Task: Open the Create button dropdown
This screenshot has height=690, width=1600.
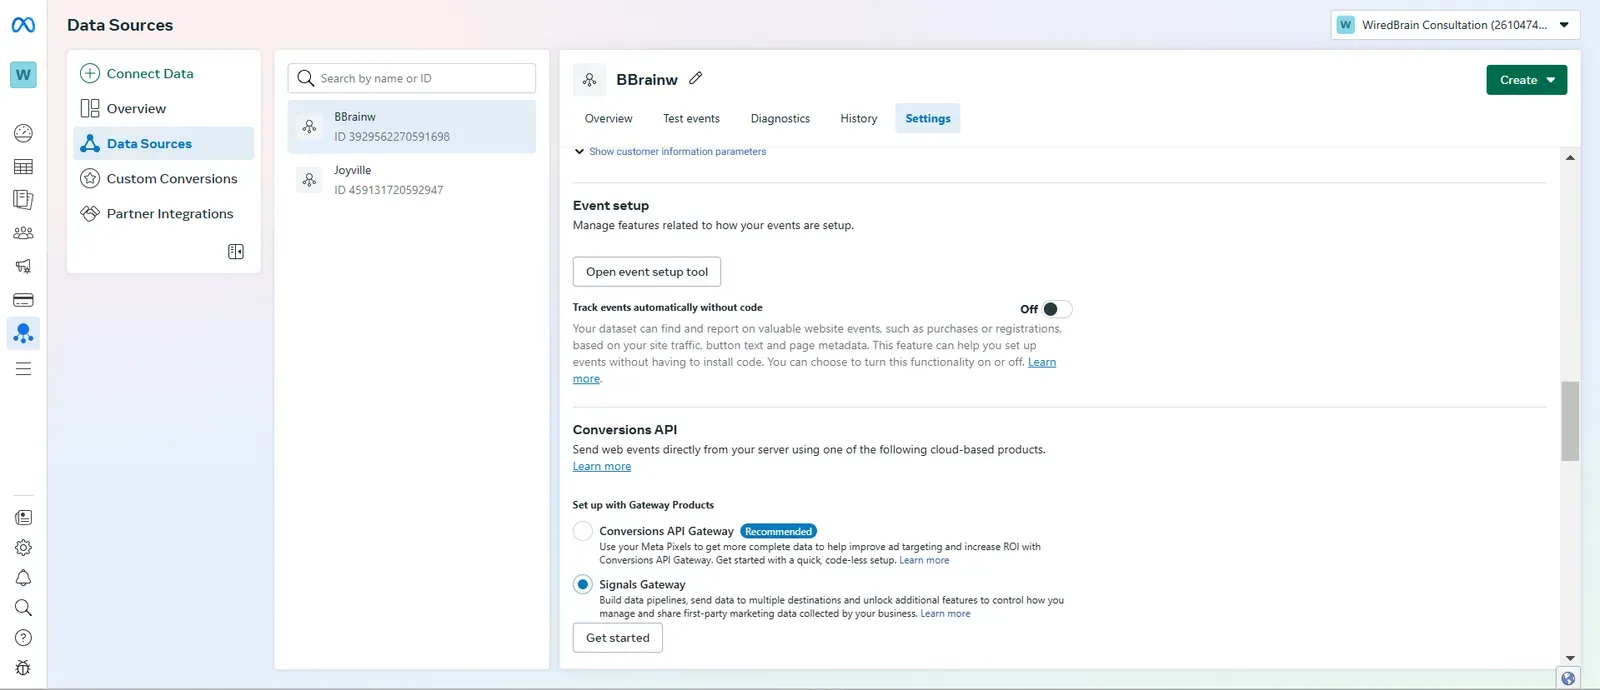Action: [x=1526, y=80]
